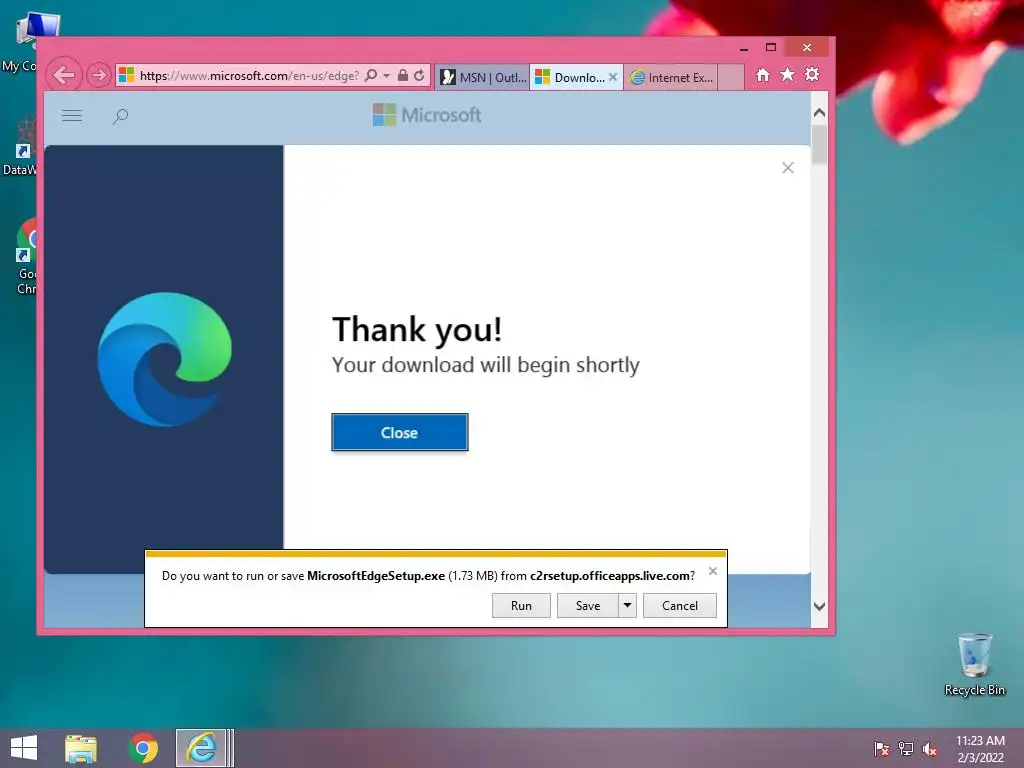Click the Edge logo in the dialog

[165, 359]
